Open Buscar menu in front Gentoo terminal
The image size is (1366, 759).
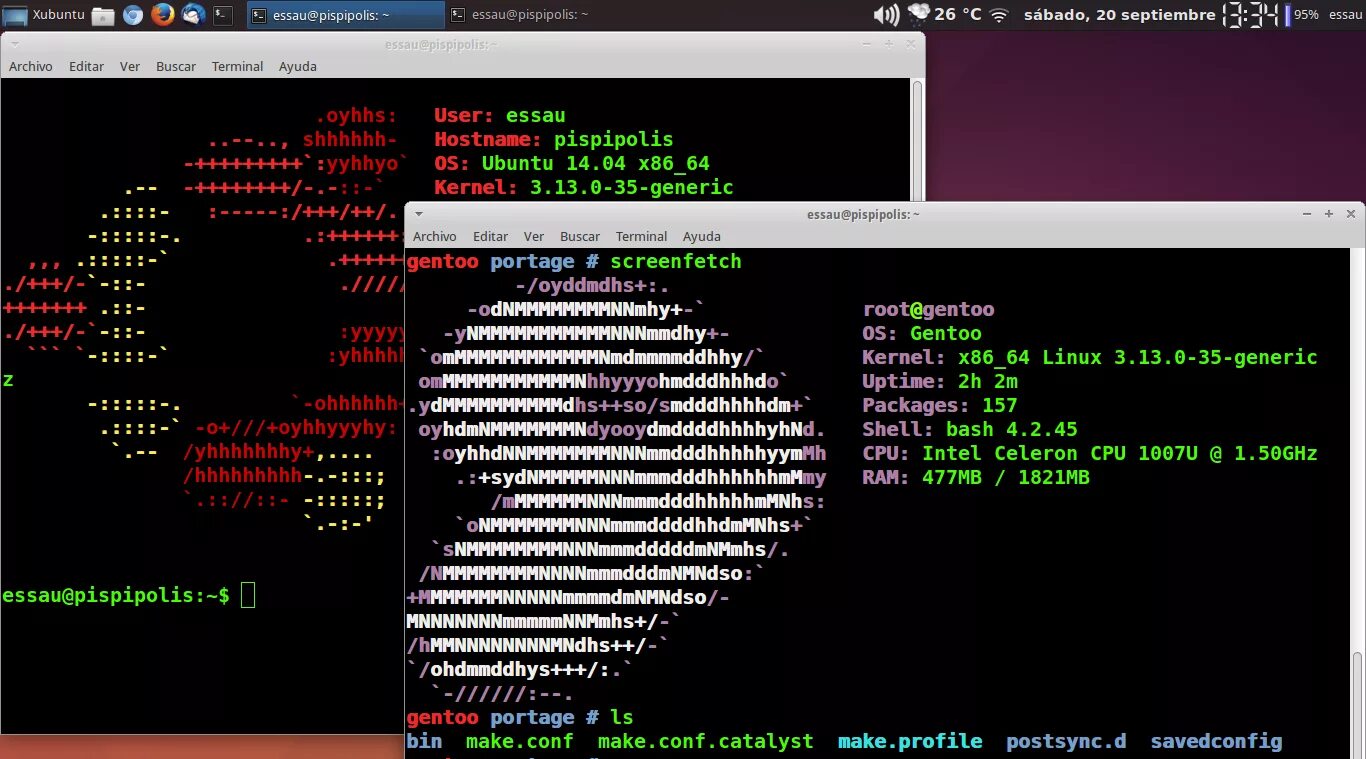[580, 236]
